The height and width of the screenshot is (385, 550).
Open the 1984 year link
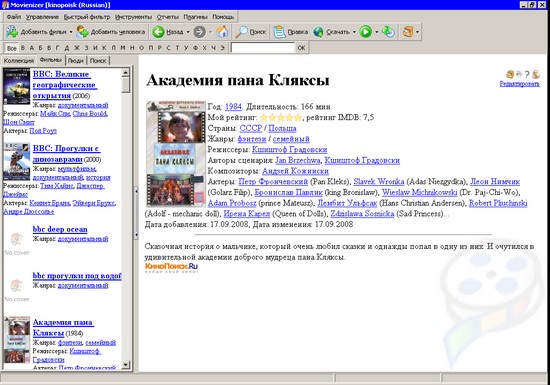coord(233,107)
